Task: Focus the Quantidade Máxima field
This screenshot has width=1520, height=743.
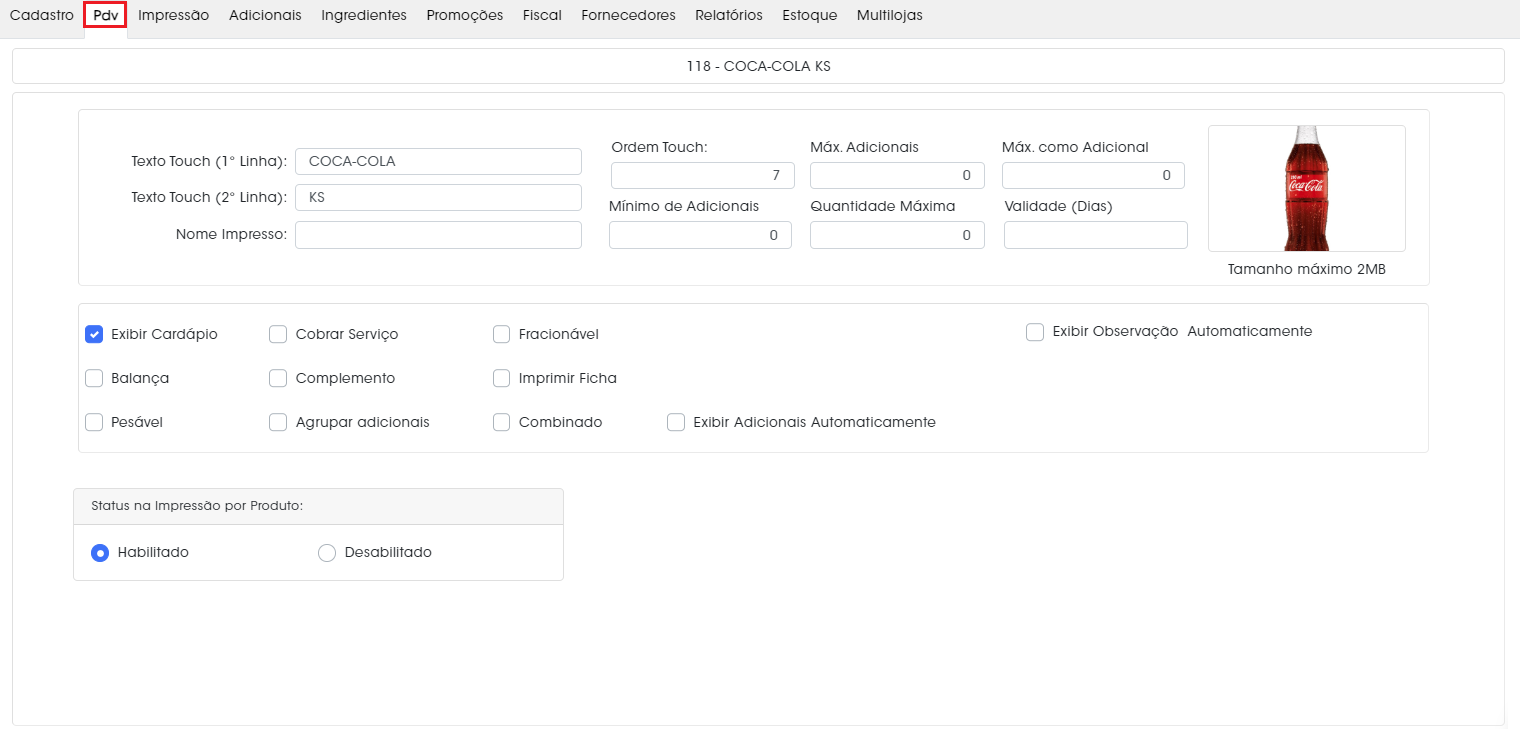Action: (x=897, y=235)
